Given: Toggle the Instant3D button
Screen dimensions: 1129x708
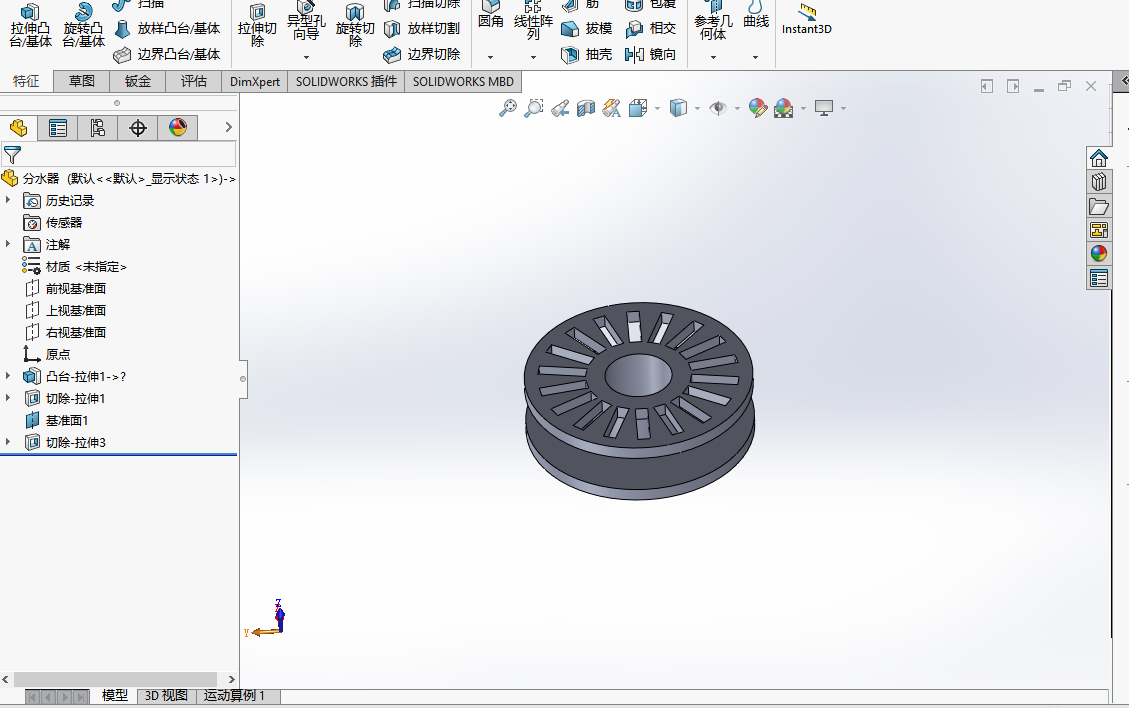Looking at the screenshot, I should (x=806, y=20).
